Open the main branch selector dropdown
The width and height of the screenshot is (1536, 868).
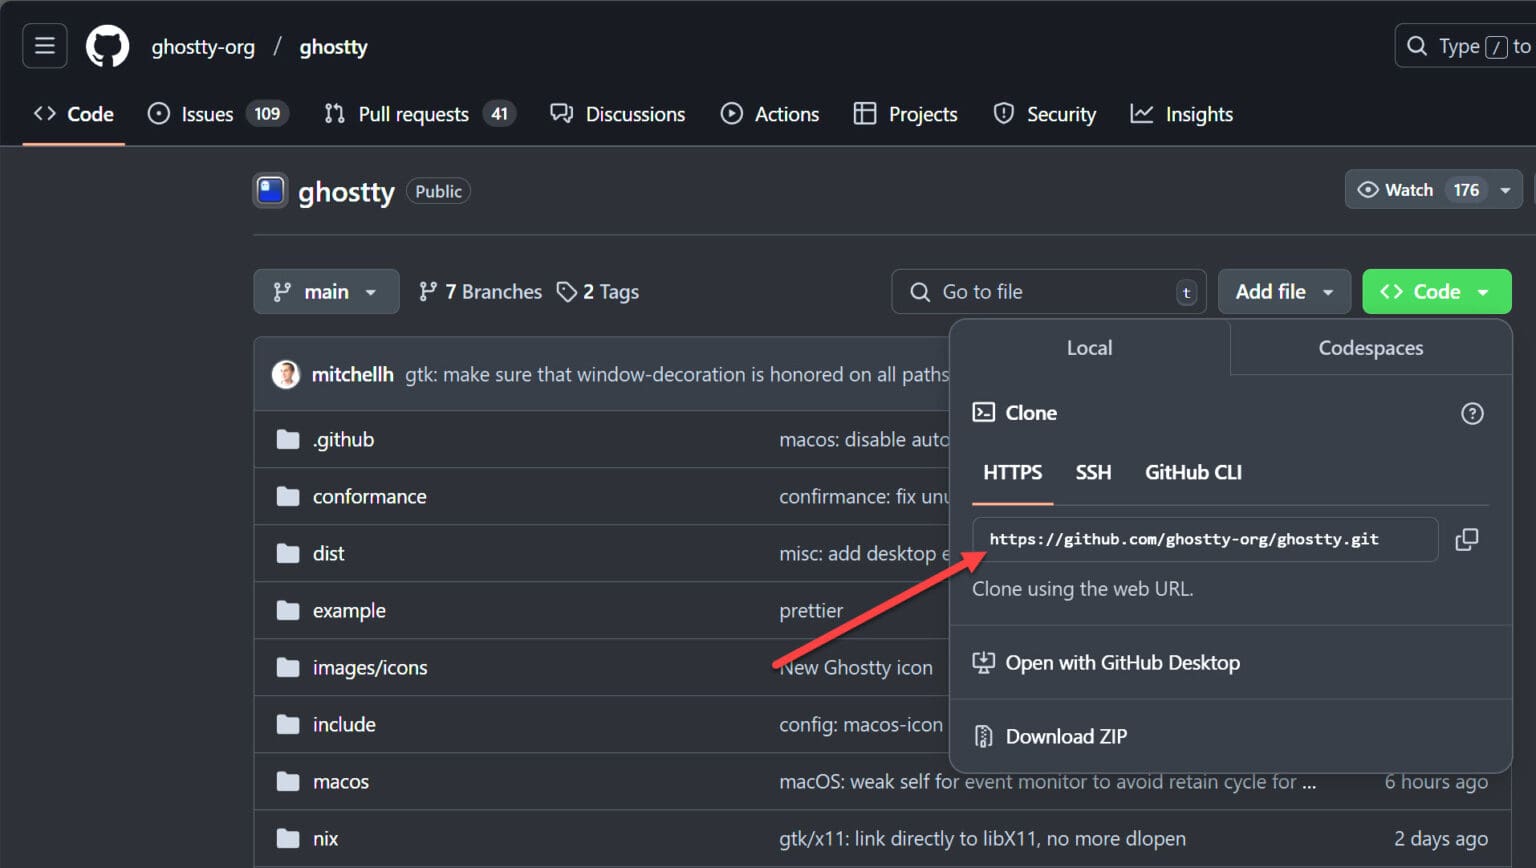pos(326,291)
